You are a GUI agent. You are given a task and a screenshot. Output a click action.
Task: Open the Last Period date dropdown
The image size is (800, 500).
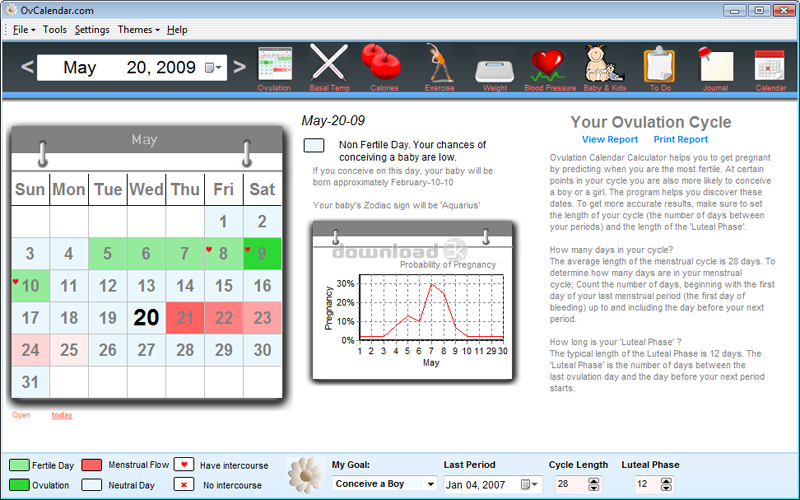pyautogui.click(x=529, y=484)
